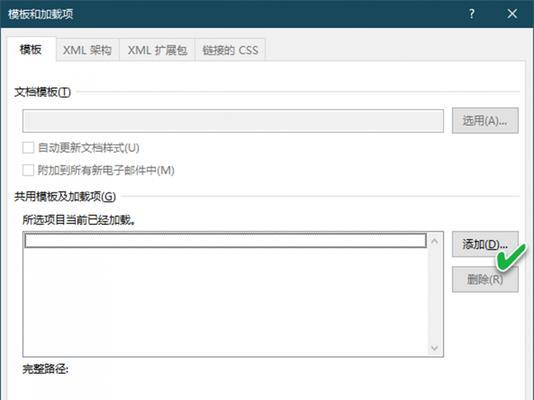Click the list scroll up arrow
This screenshot has height=400, width=534.
point(434,241)
